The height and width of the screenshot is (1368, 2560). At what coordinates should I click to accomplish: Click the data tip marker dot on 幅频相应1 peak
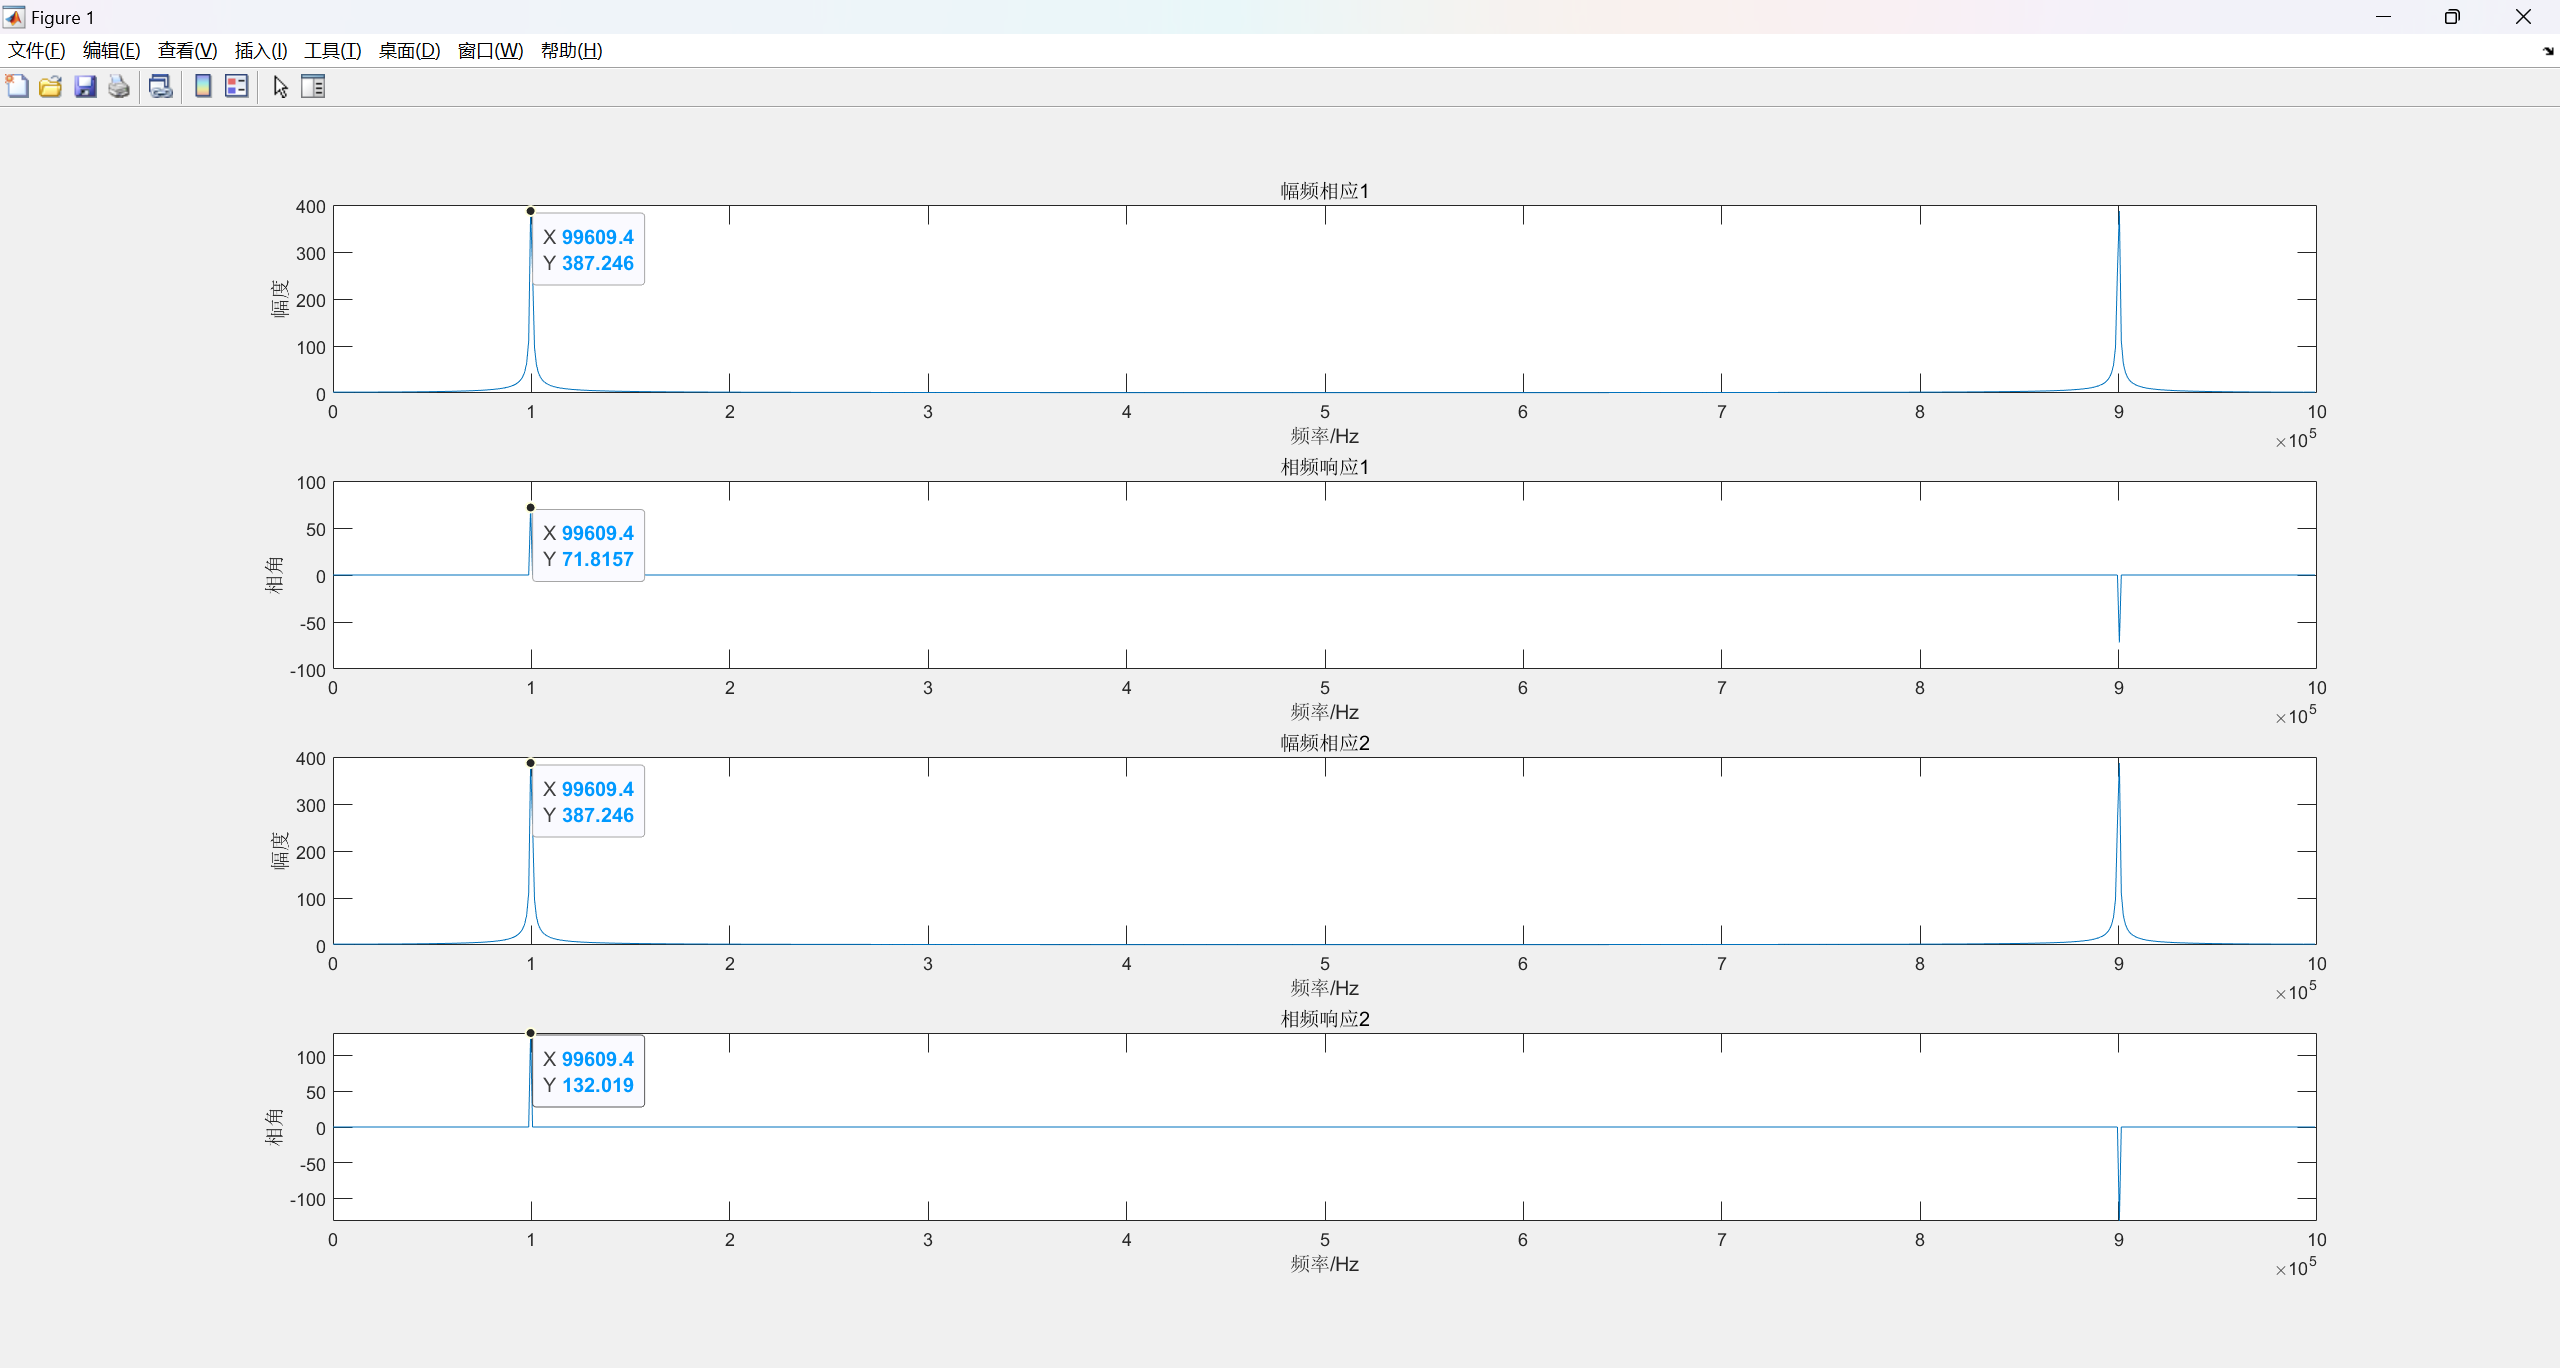pos(531,211)
